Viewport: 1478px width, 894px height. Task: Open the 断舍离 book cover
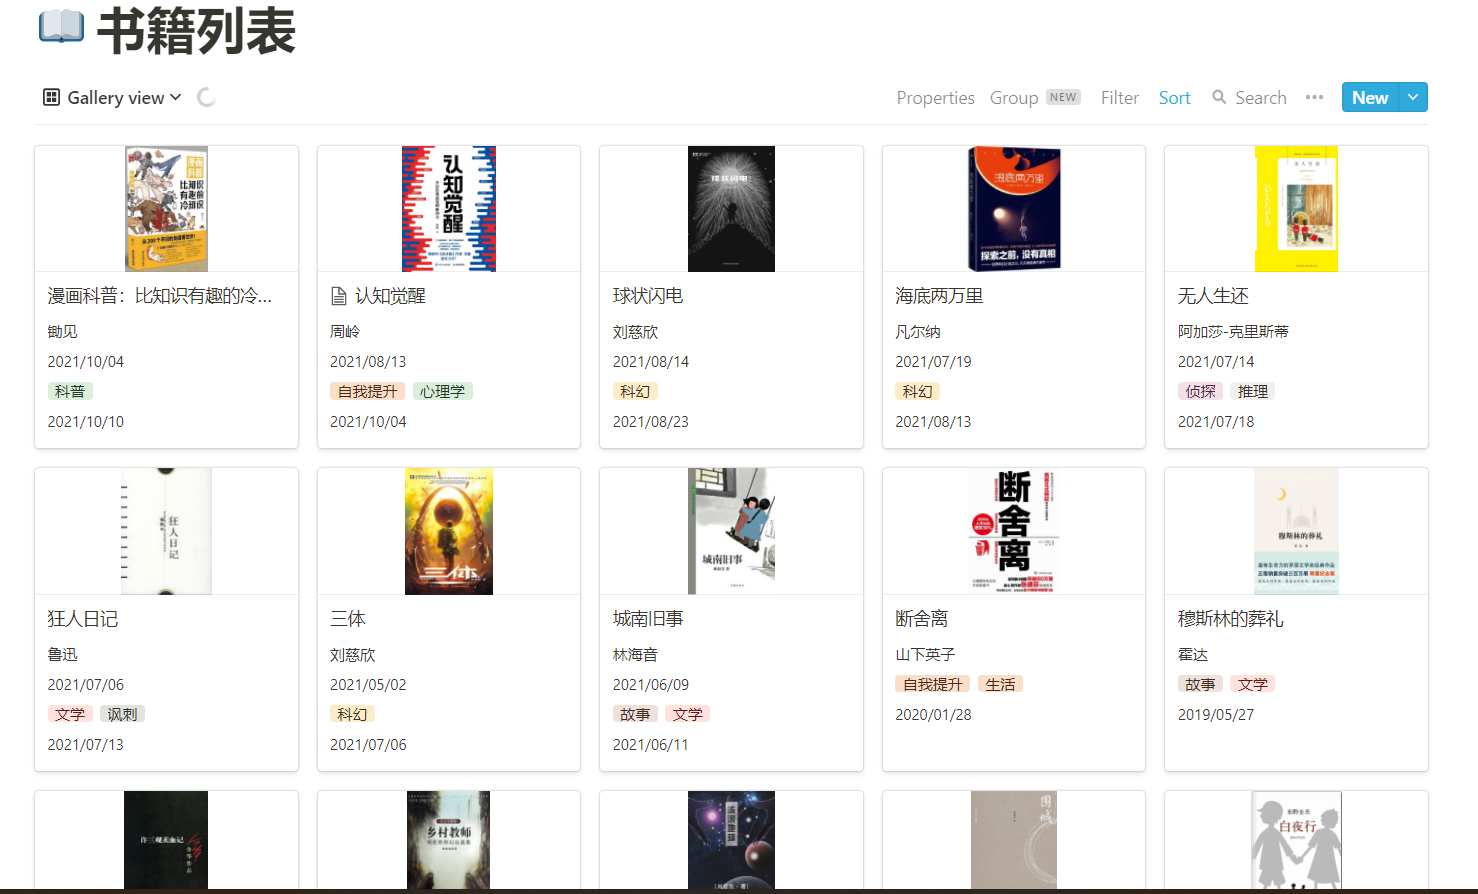point(1014,531)
